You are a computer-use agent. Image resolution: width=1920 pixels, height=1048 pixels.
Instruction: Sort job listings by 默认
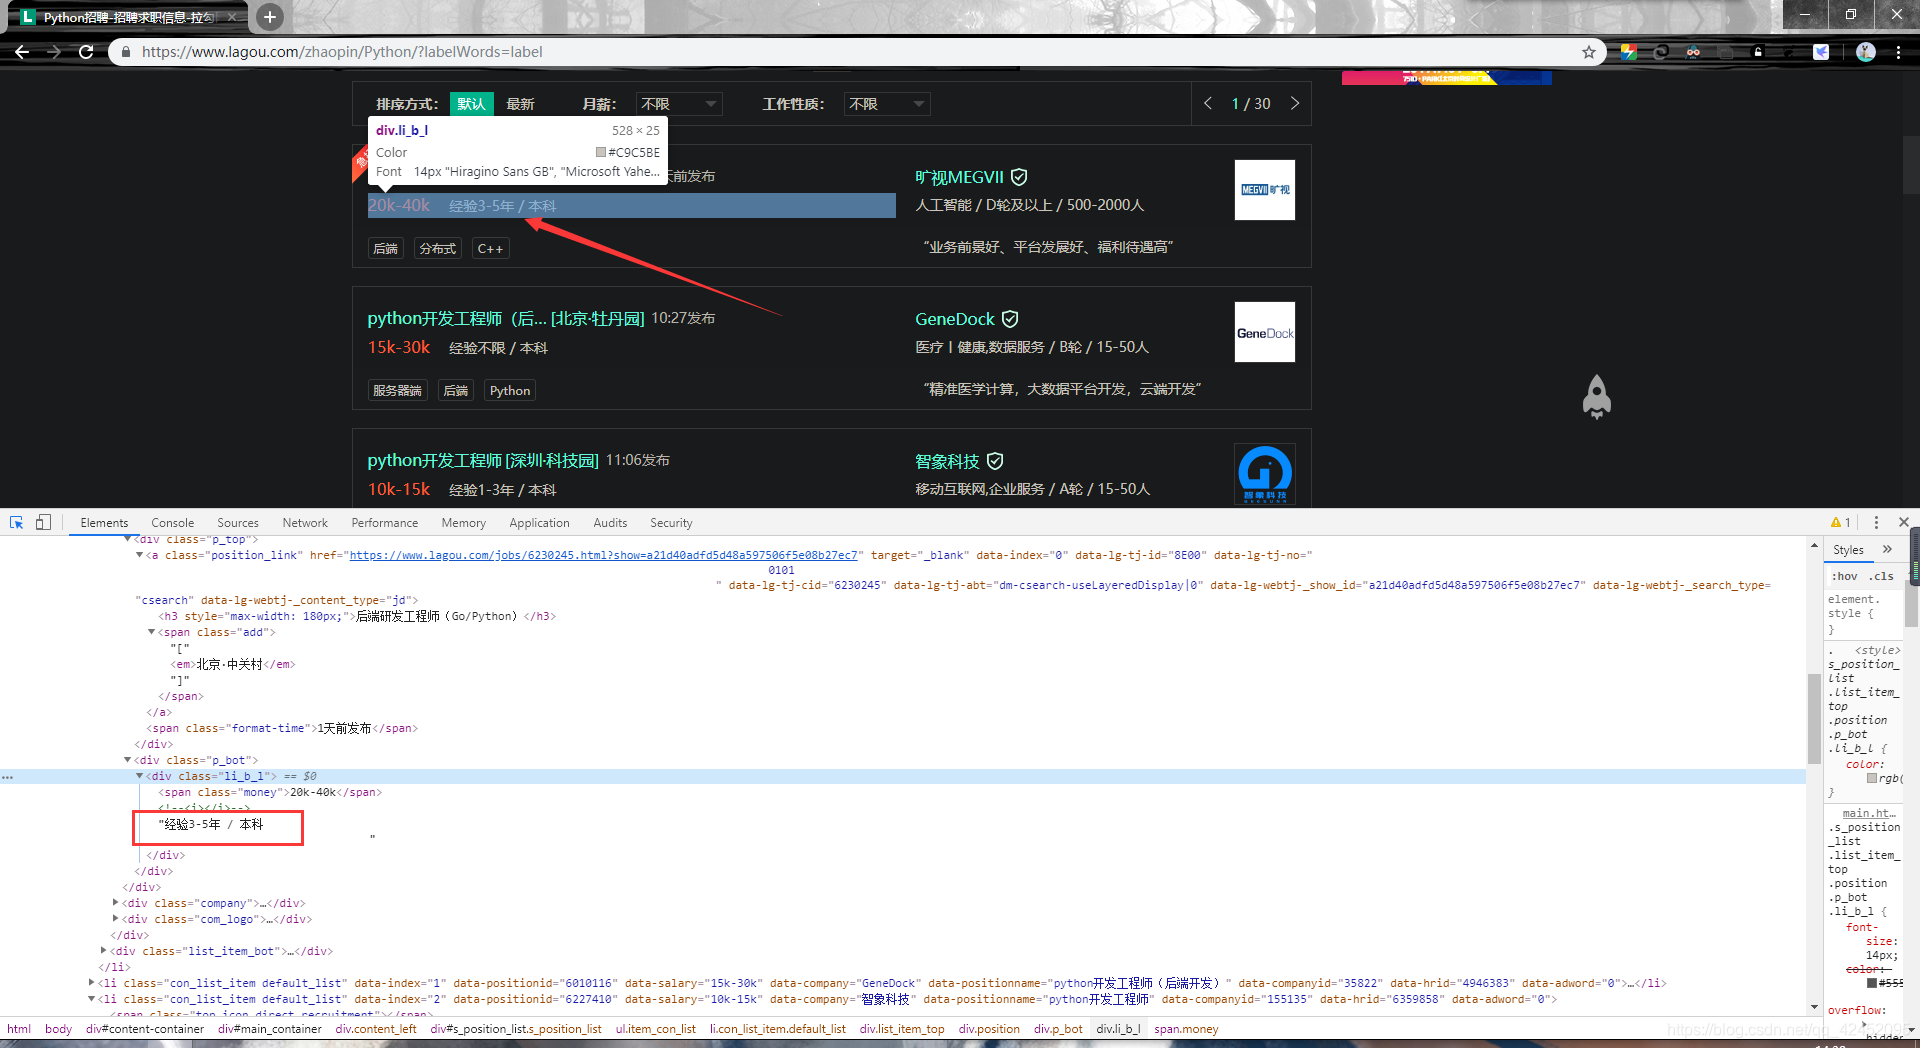471,104
